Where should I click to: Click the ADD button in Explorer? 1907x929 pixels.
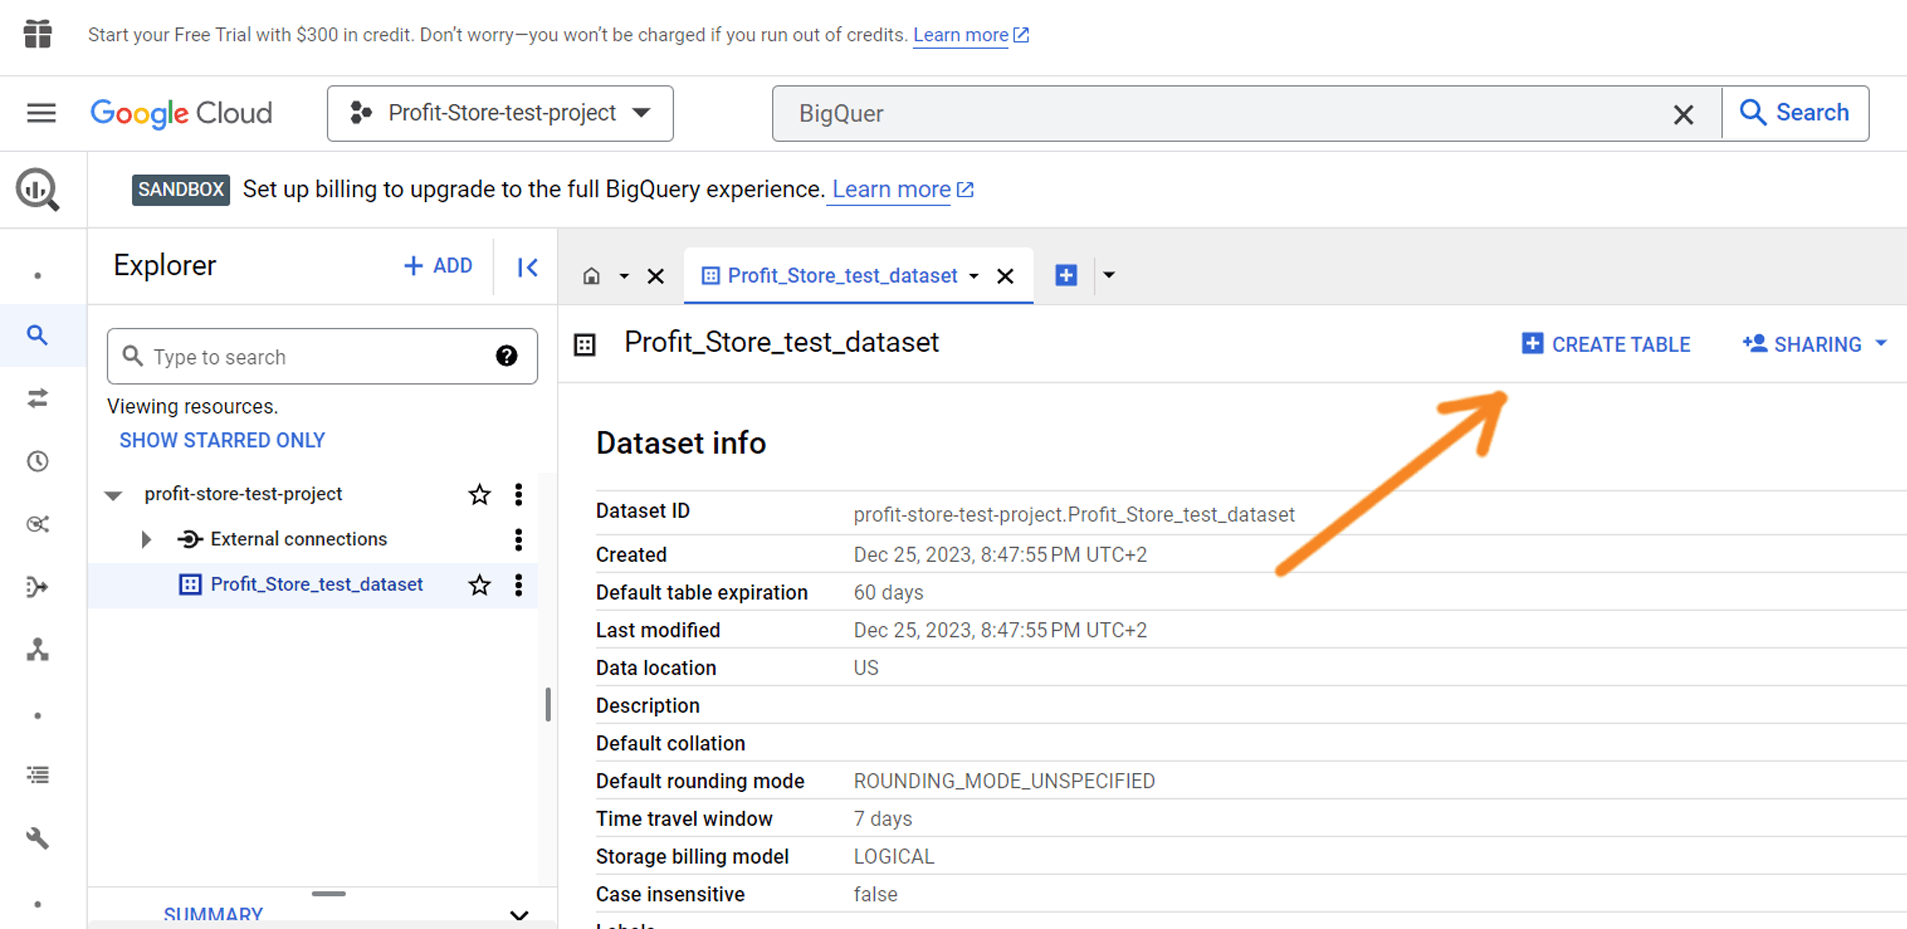point(438,266)
